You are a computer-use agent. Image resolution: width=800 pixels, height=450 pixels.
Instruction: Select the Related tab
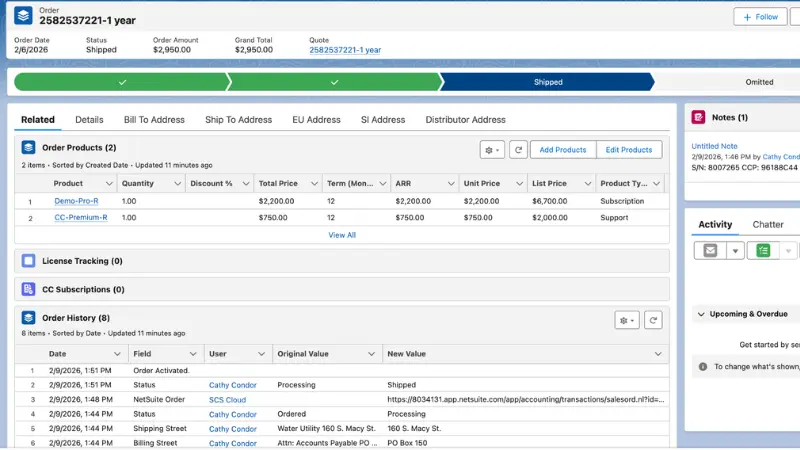(x=38, y=119)
